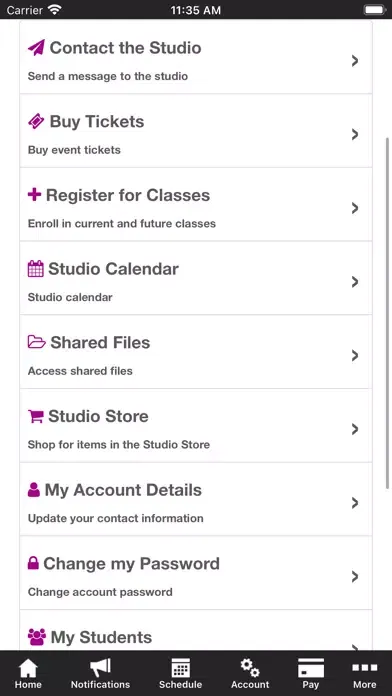Image resolution: width=392 pixels, height=696 pixels.
Task: Tap the paper plane Contact the Studio icon
Action: [x=36, y=47]
